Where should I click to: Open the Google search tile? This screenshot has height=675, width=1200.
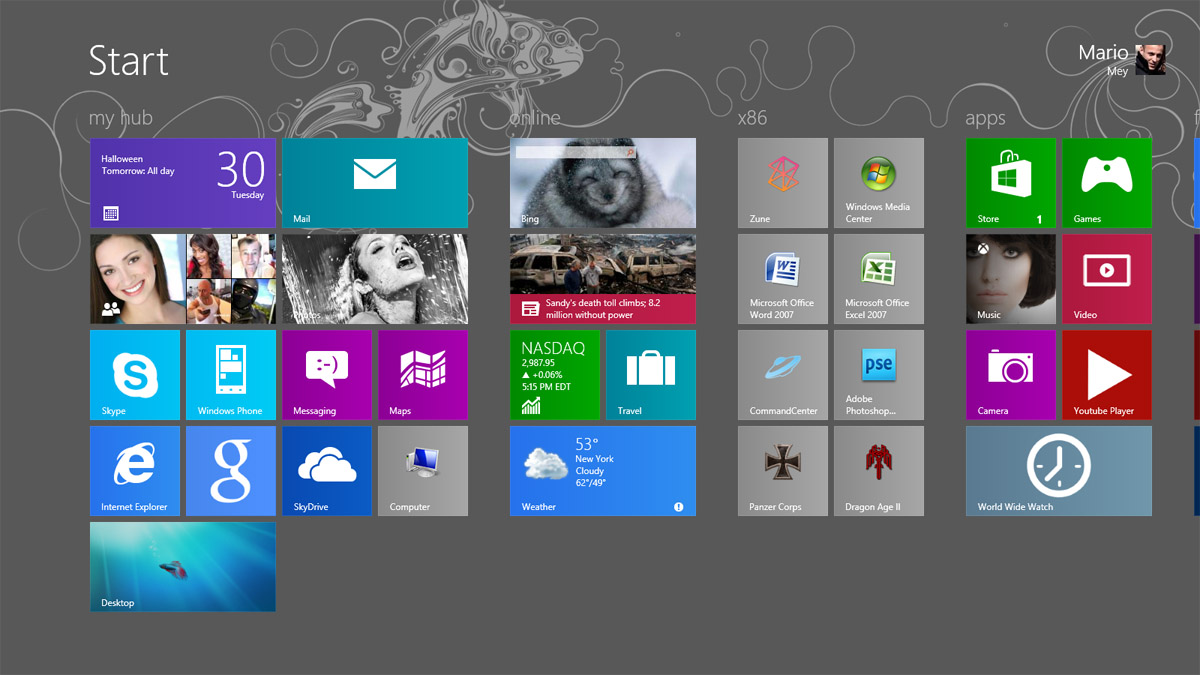tap(231, 471)
